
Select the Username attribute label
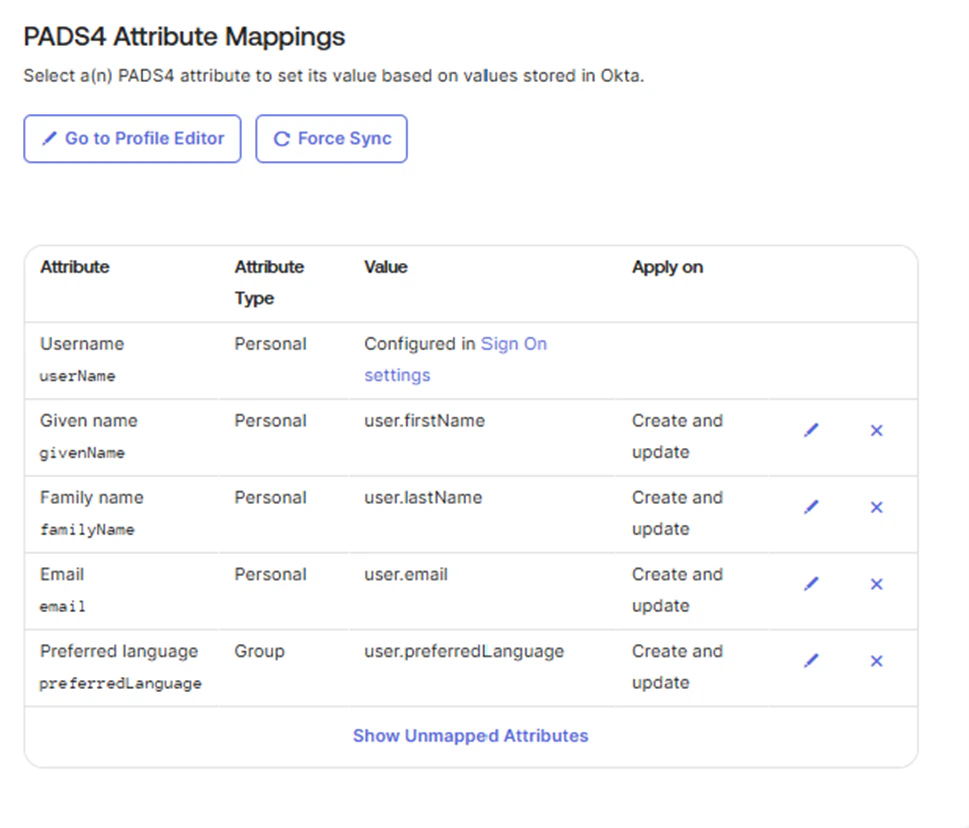coord(82,344)
